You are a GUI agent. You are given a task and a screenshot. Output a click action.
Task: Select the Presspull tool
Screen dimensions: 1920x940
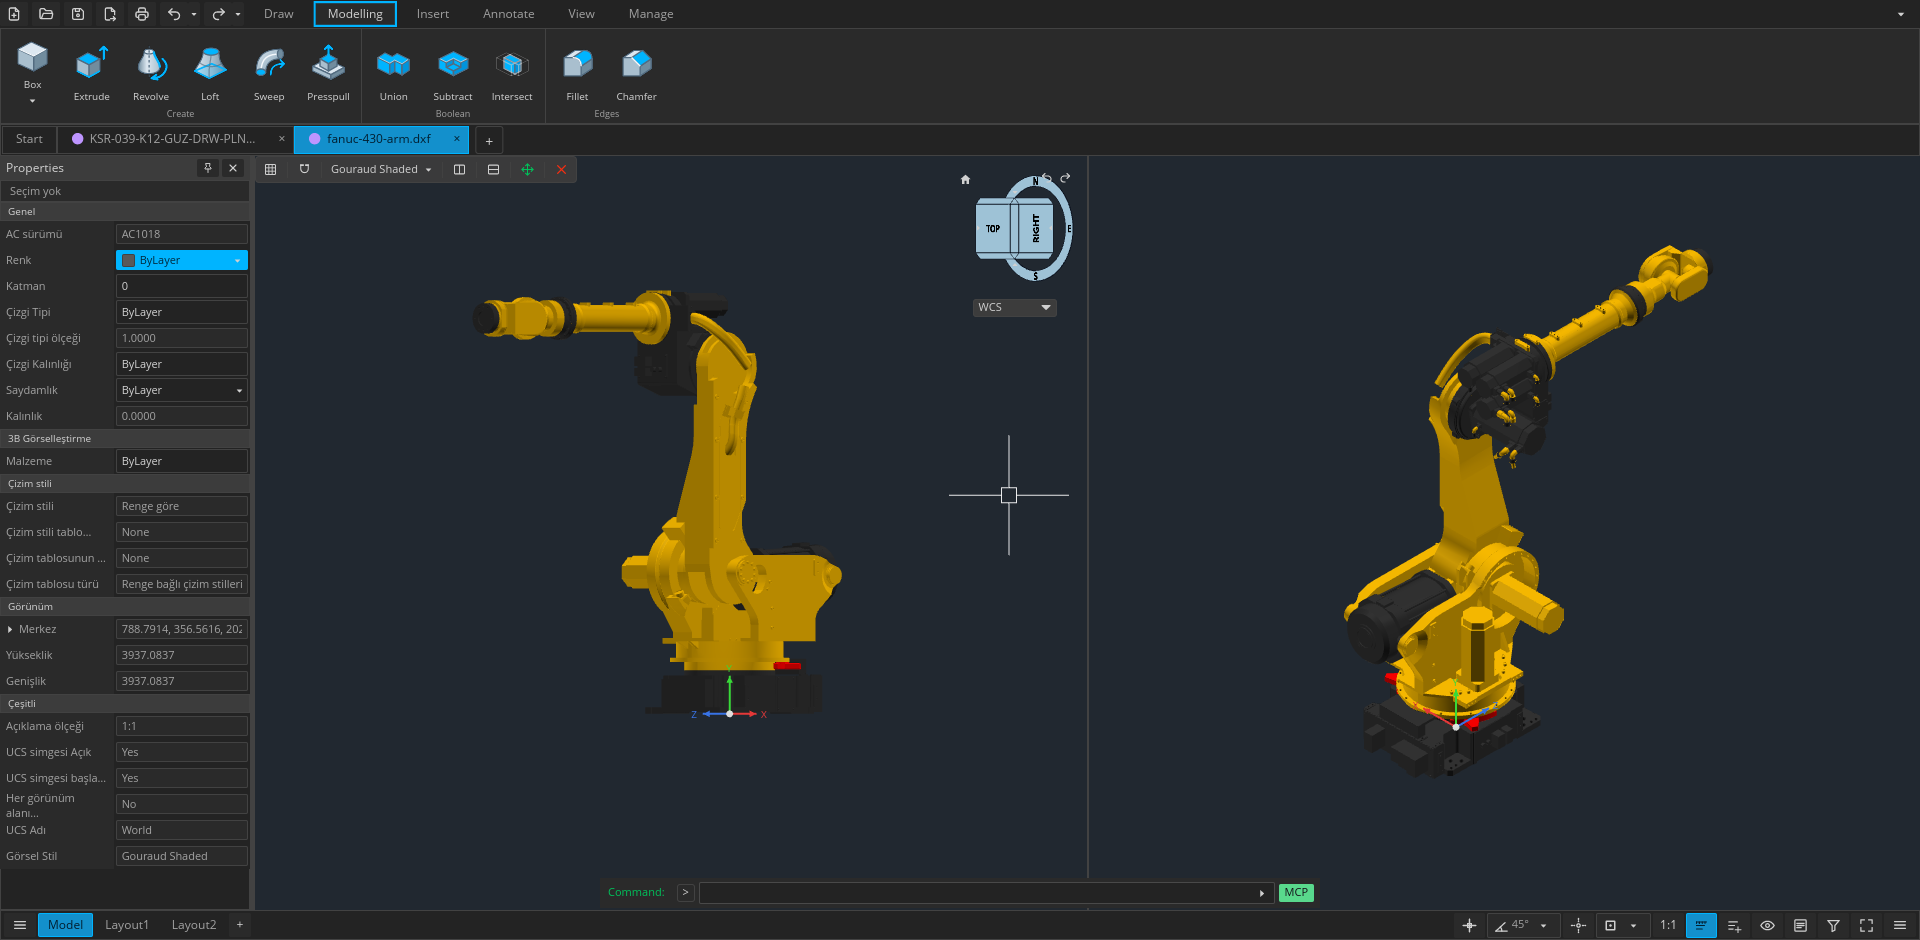coord(328,74)
